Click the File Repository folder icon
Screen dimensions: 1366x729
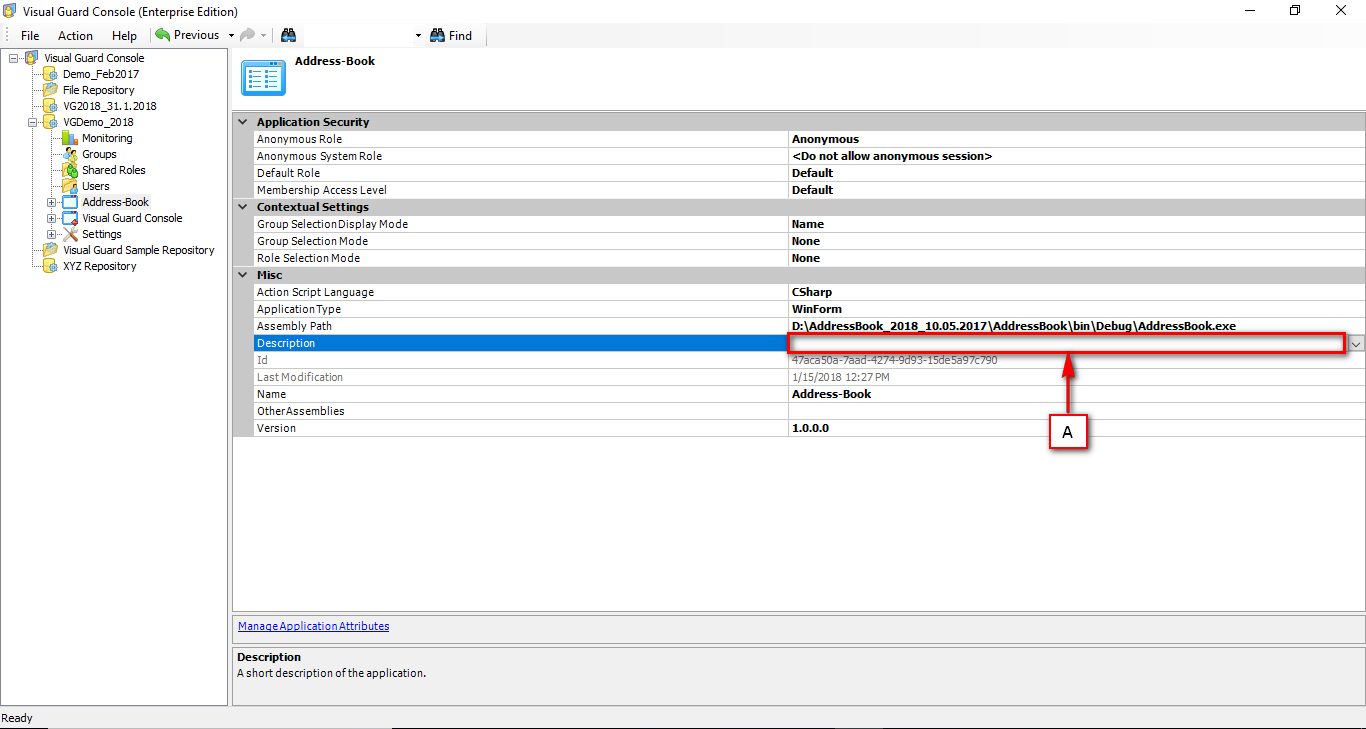pyautogui.click(x=51, y=90)
